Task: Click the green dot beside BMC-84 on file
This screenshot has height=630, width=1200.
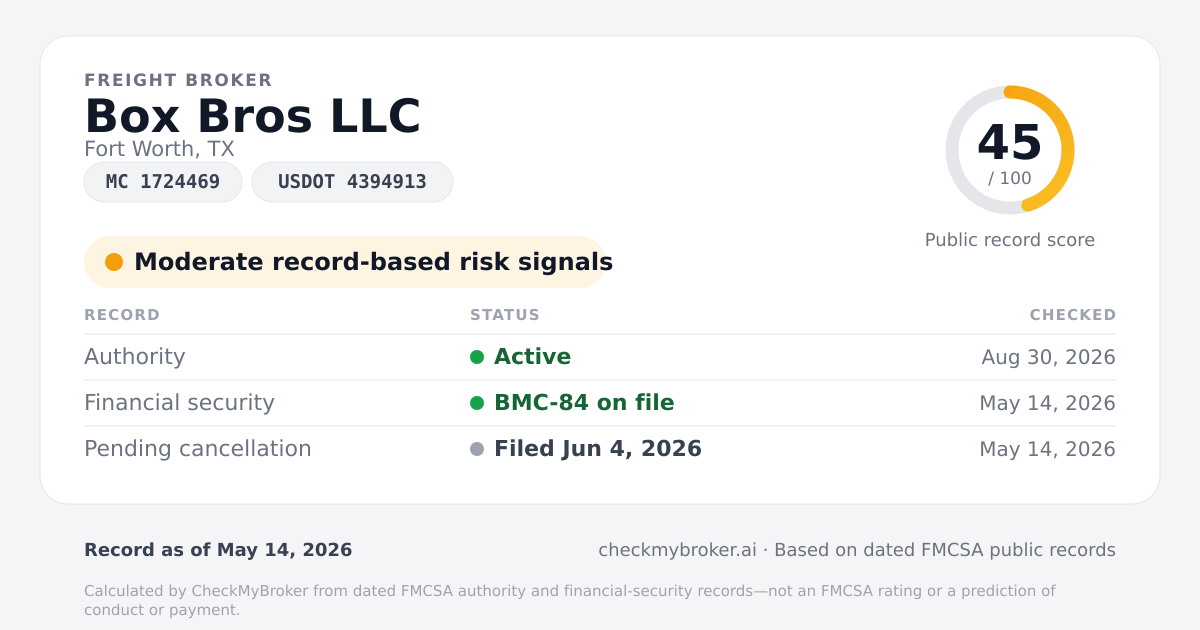Action: [x=477, y=403]
